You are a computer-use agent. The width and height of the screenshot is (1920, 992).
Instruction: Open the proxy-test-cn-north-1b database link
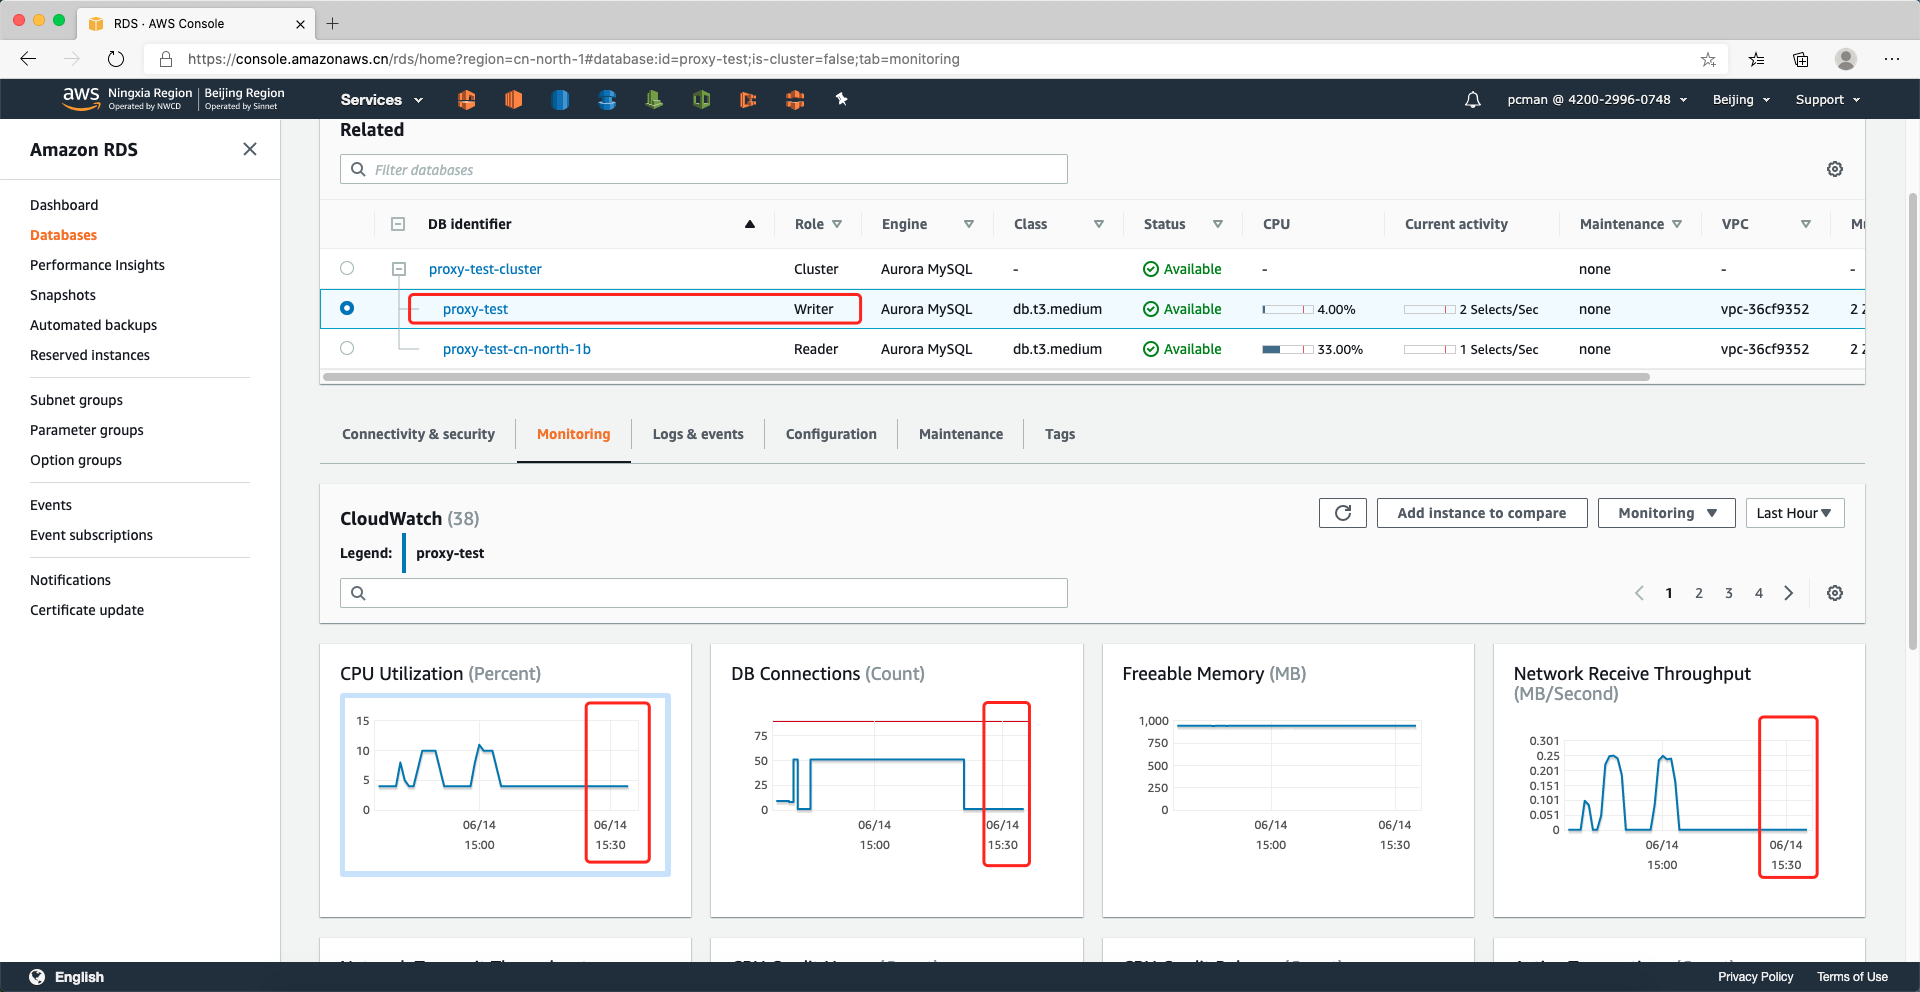click(516, 349)
